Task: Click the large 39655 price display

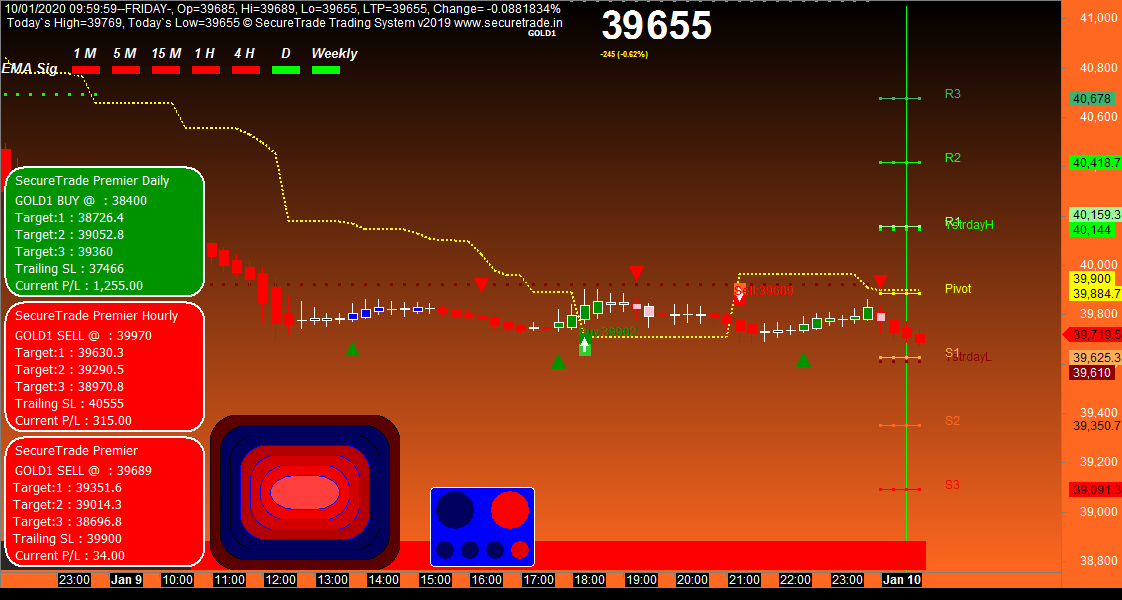Action: (x=656, y=26)
